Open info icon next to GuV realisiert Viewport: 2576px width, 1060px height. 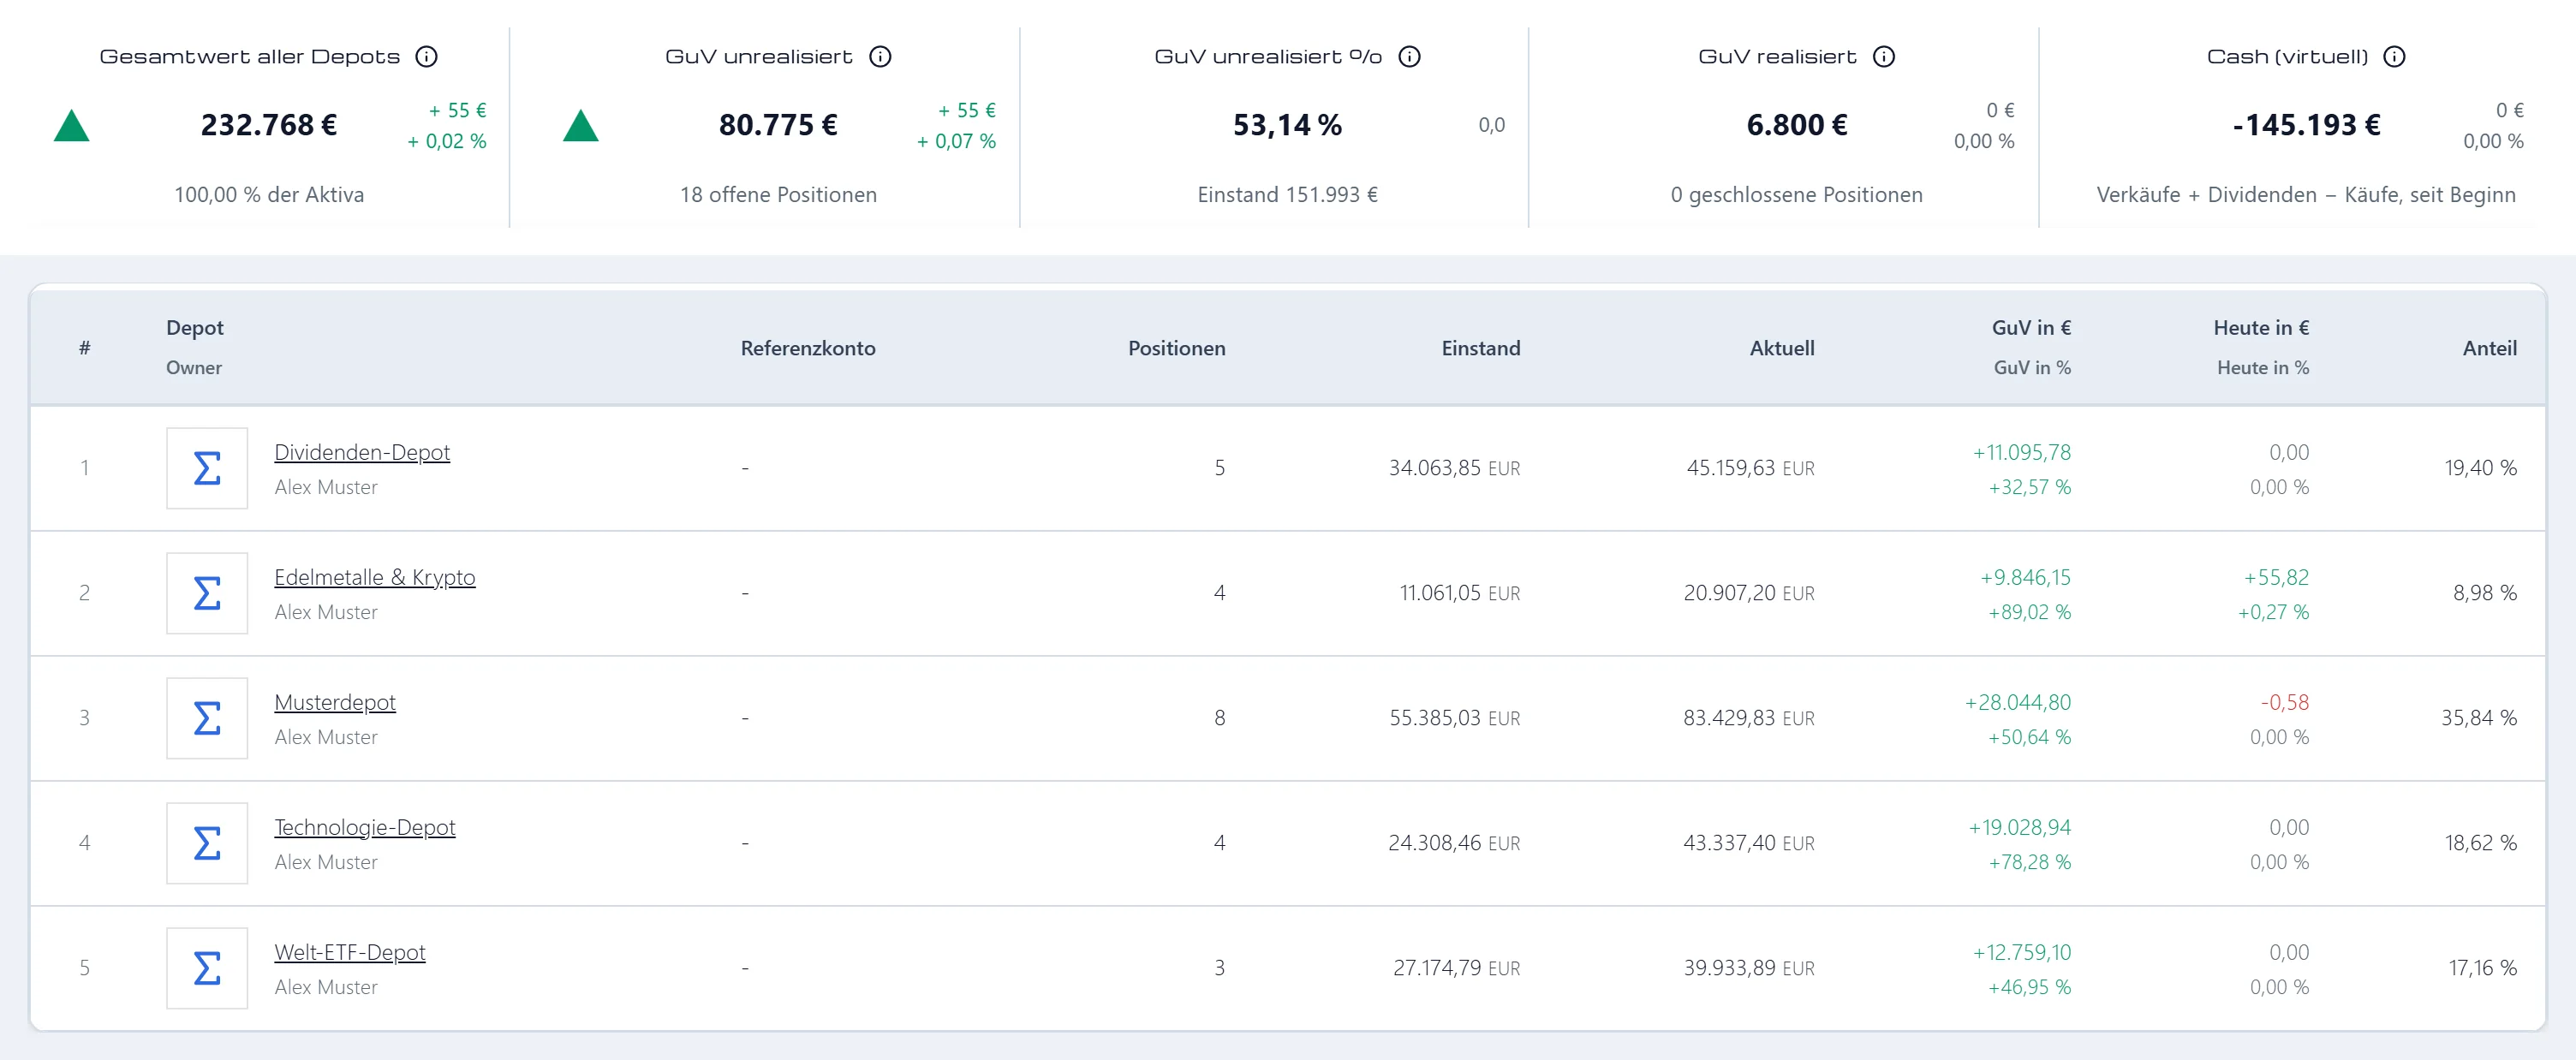coord(1884,56)
